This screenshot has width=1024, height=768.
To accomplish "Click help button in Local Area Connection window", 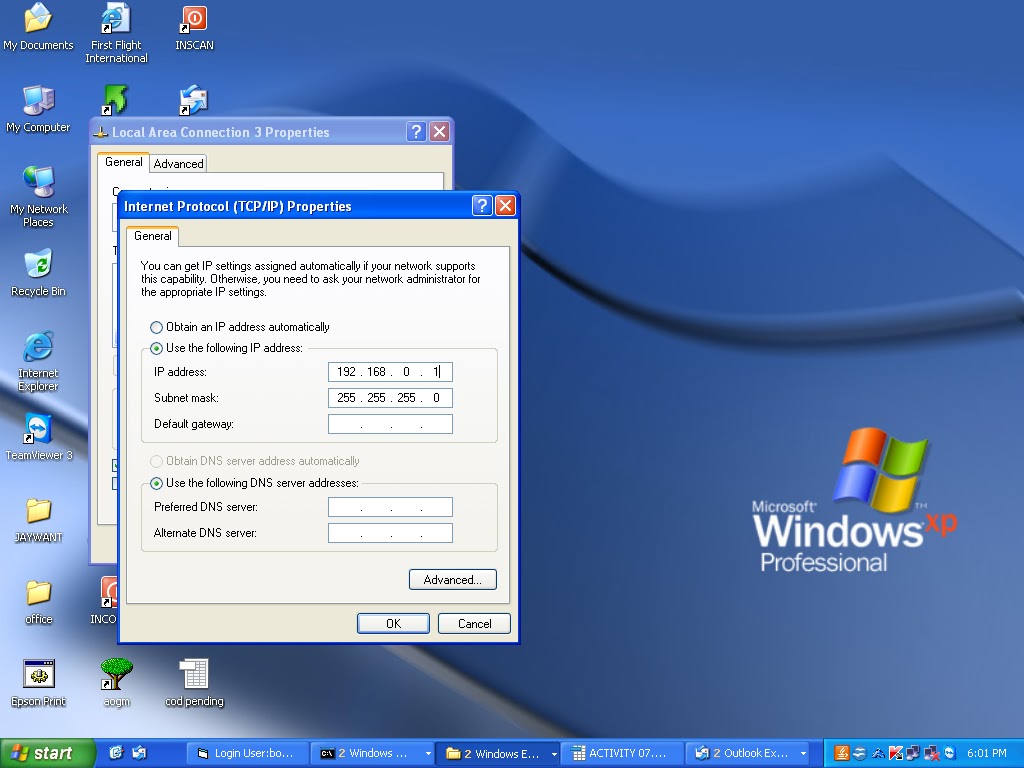I will pos(416,132).
